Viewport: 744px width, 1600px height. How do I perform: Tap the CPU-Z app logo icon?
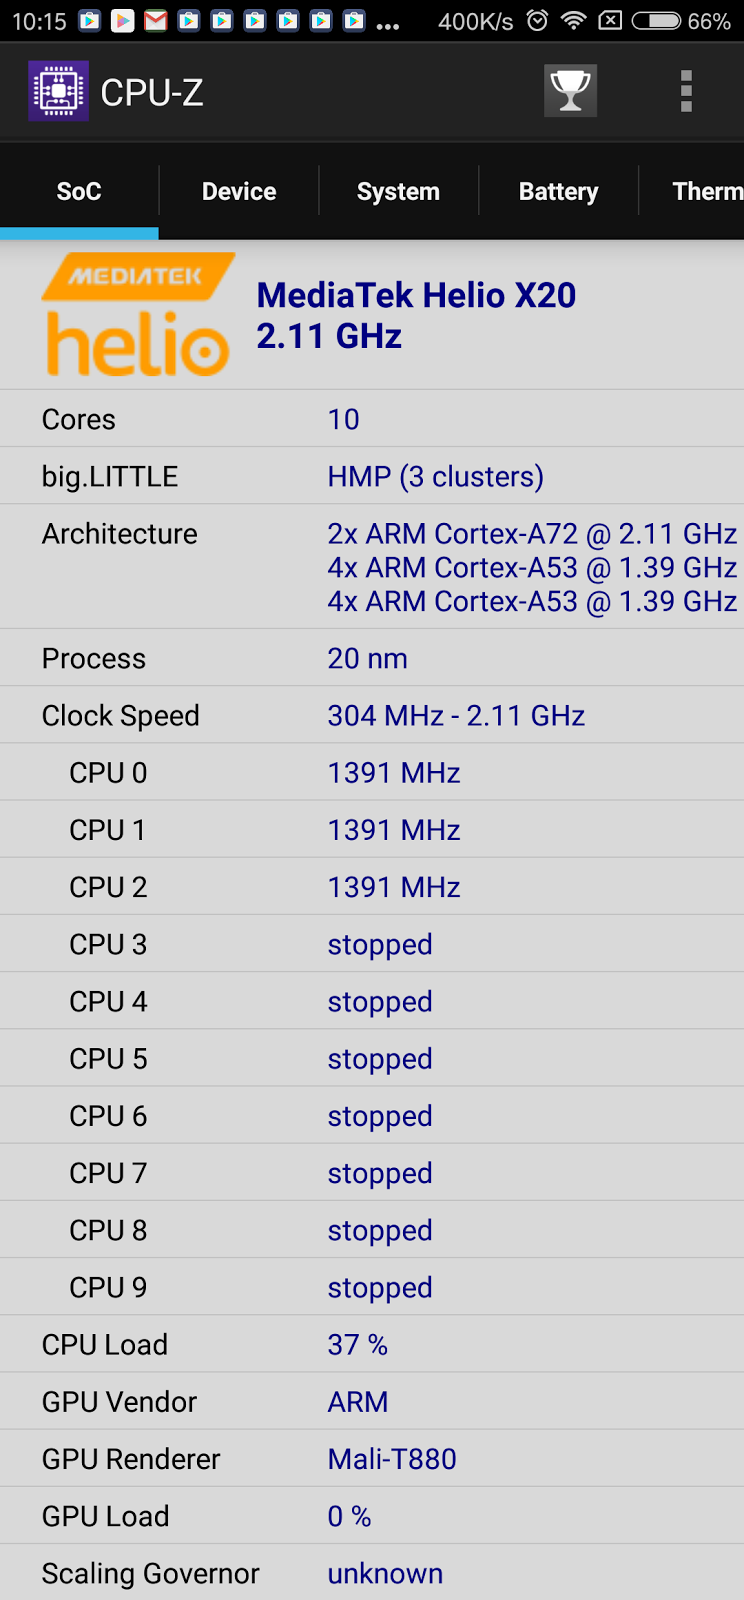tap(58, 91)
